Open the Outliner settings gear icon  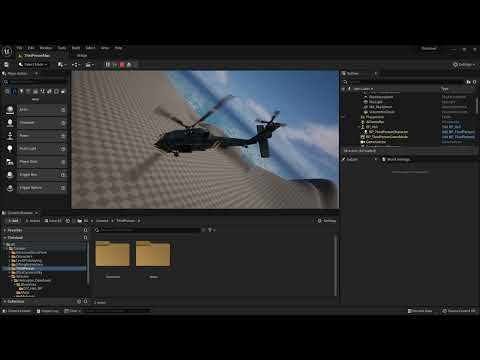[x=474, y=82]
